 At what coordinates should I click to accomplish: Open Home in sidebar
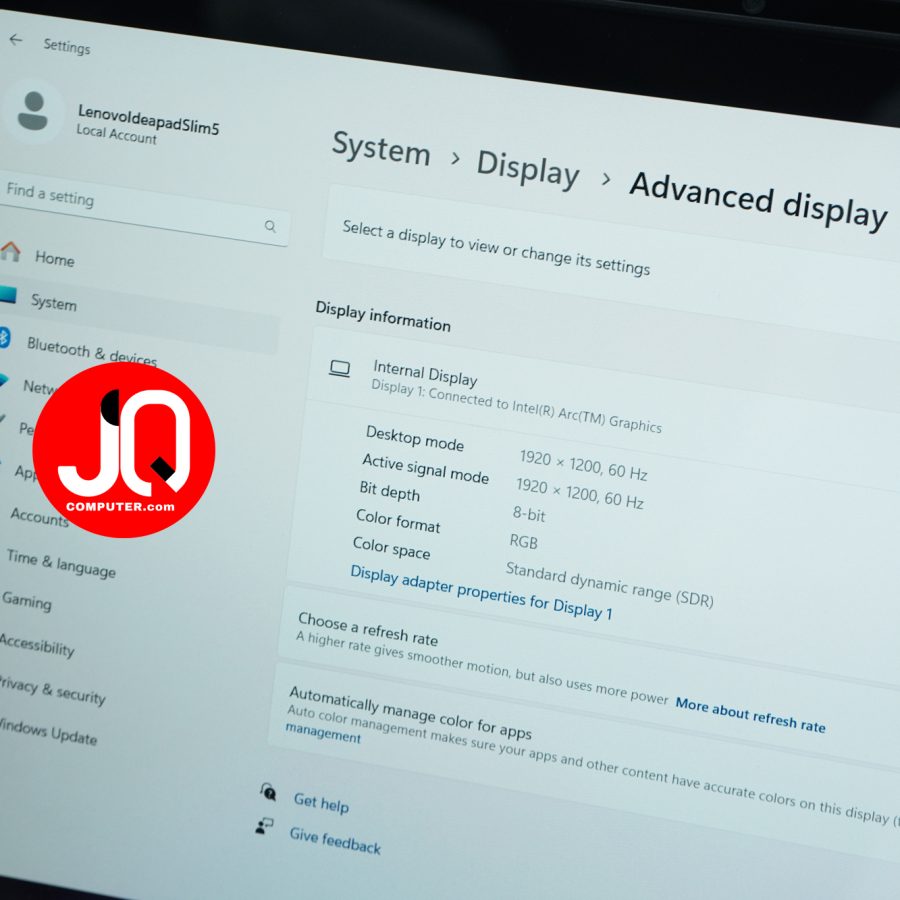(55, 259)
